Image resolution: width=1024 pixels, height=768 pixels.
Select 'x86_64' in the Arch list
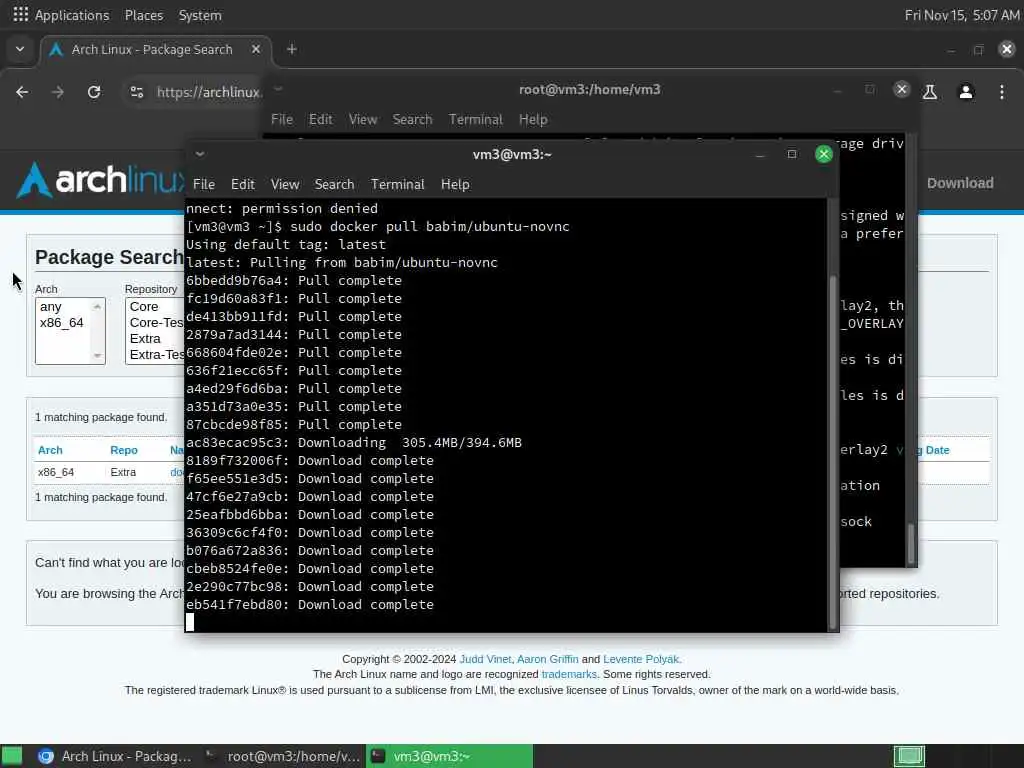point(61,323)
